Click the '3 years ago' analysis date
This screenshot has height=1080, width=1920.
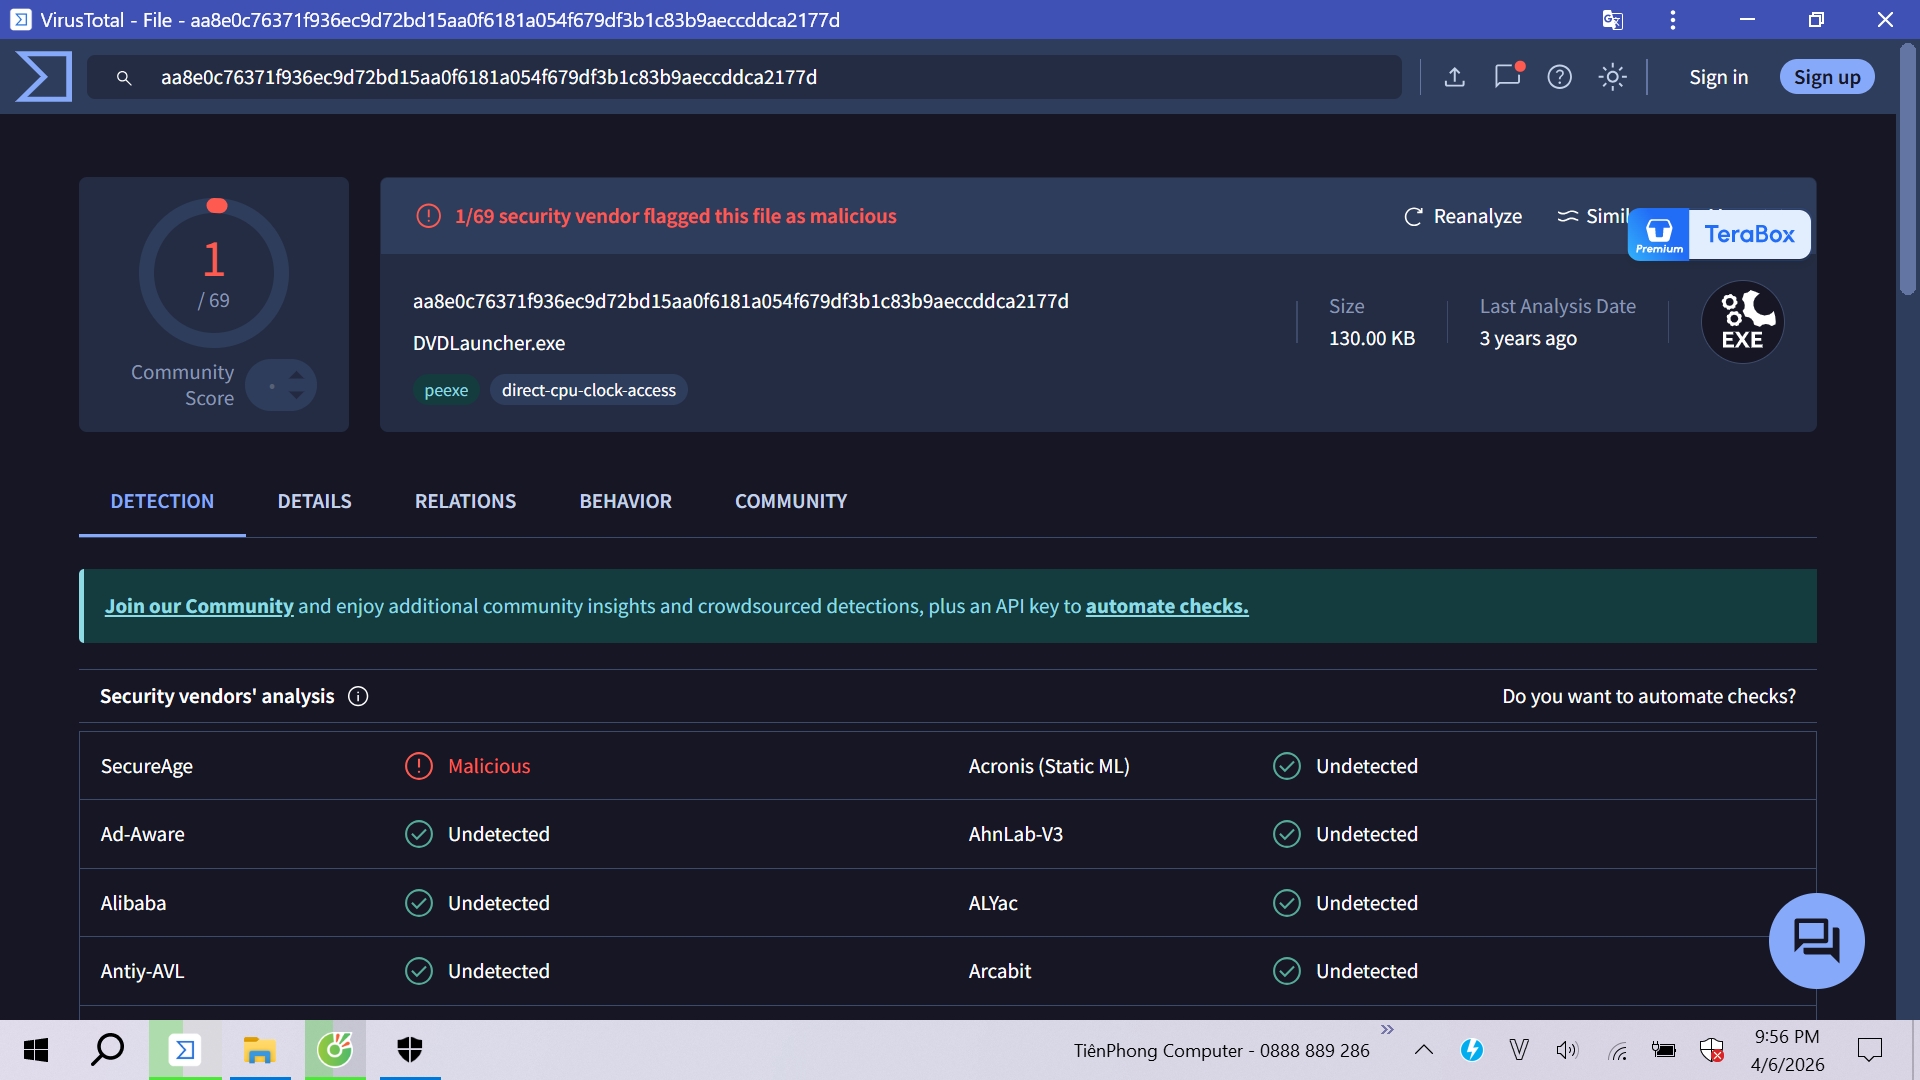(1528, 339)
